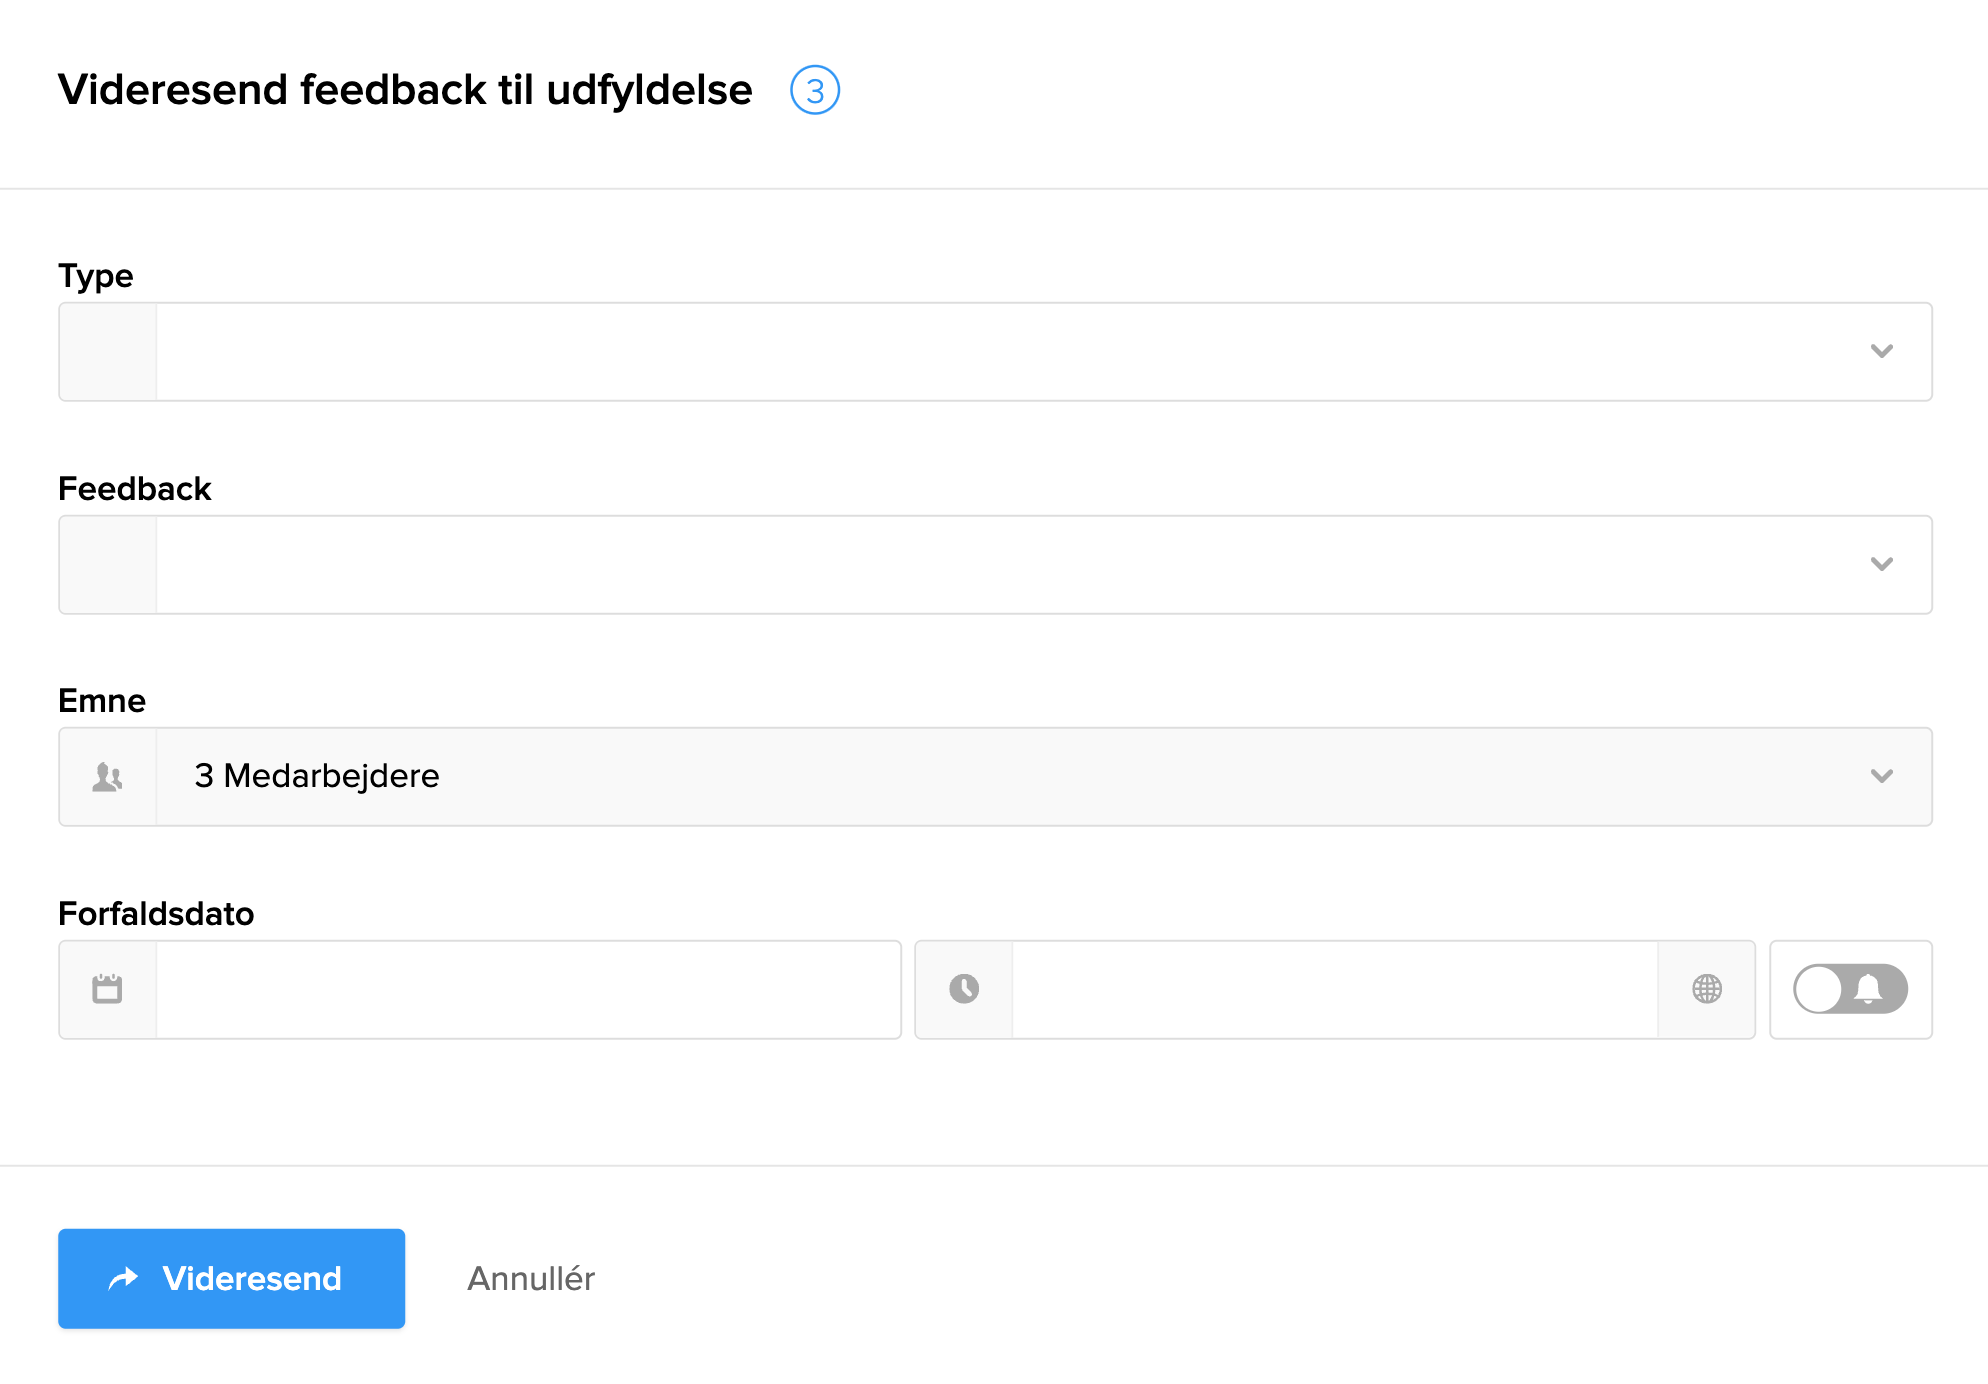Open the Type dropdown
Viewport: 1988px width, 1384px height.
coord(1883,351)
